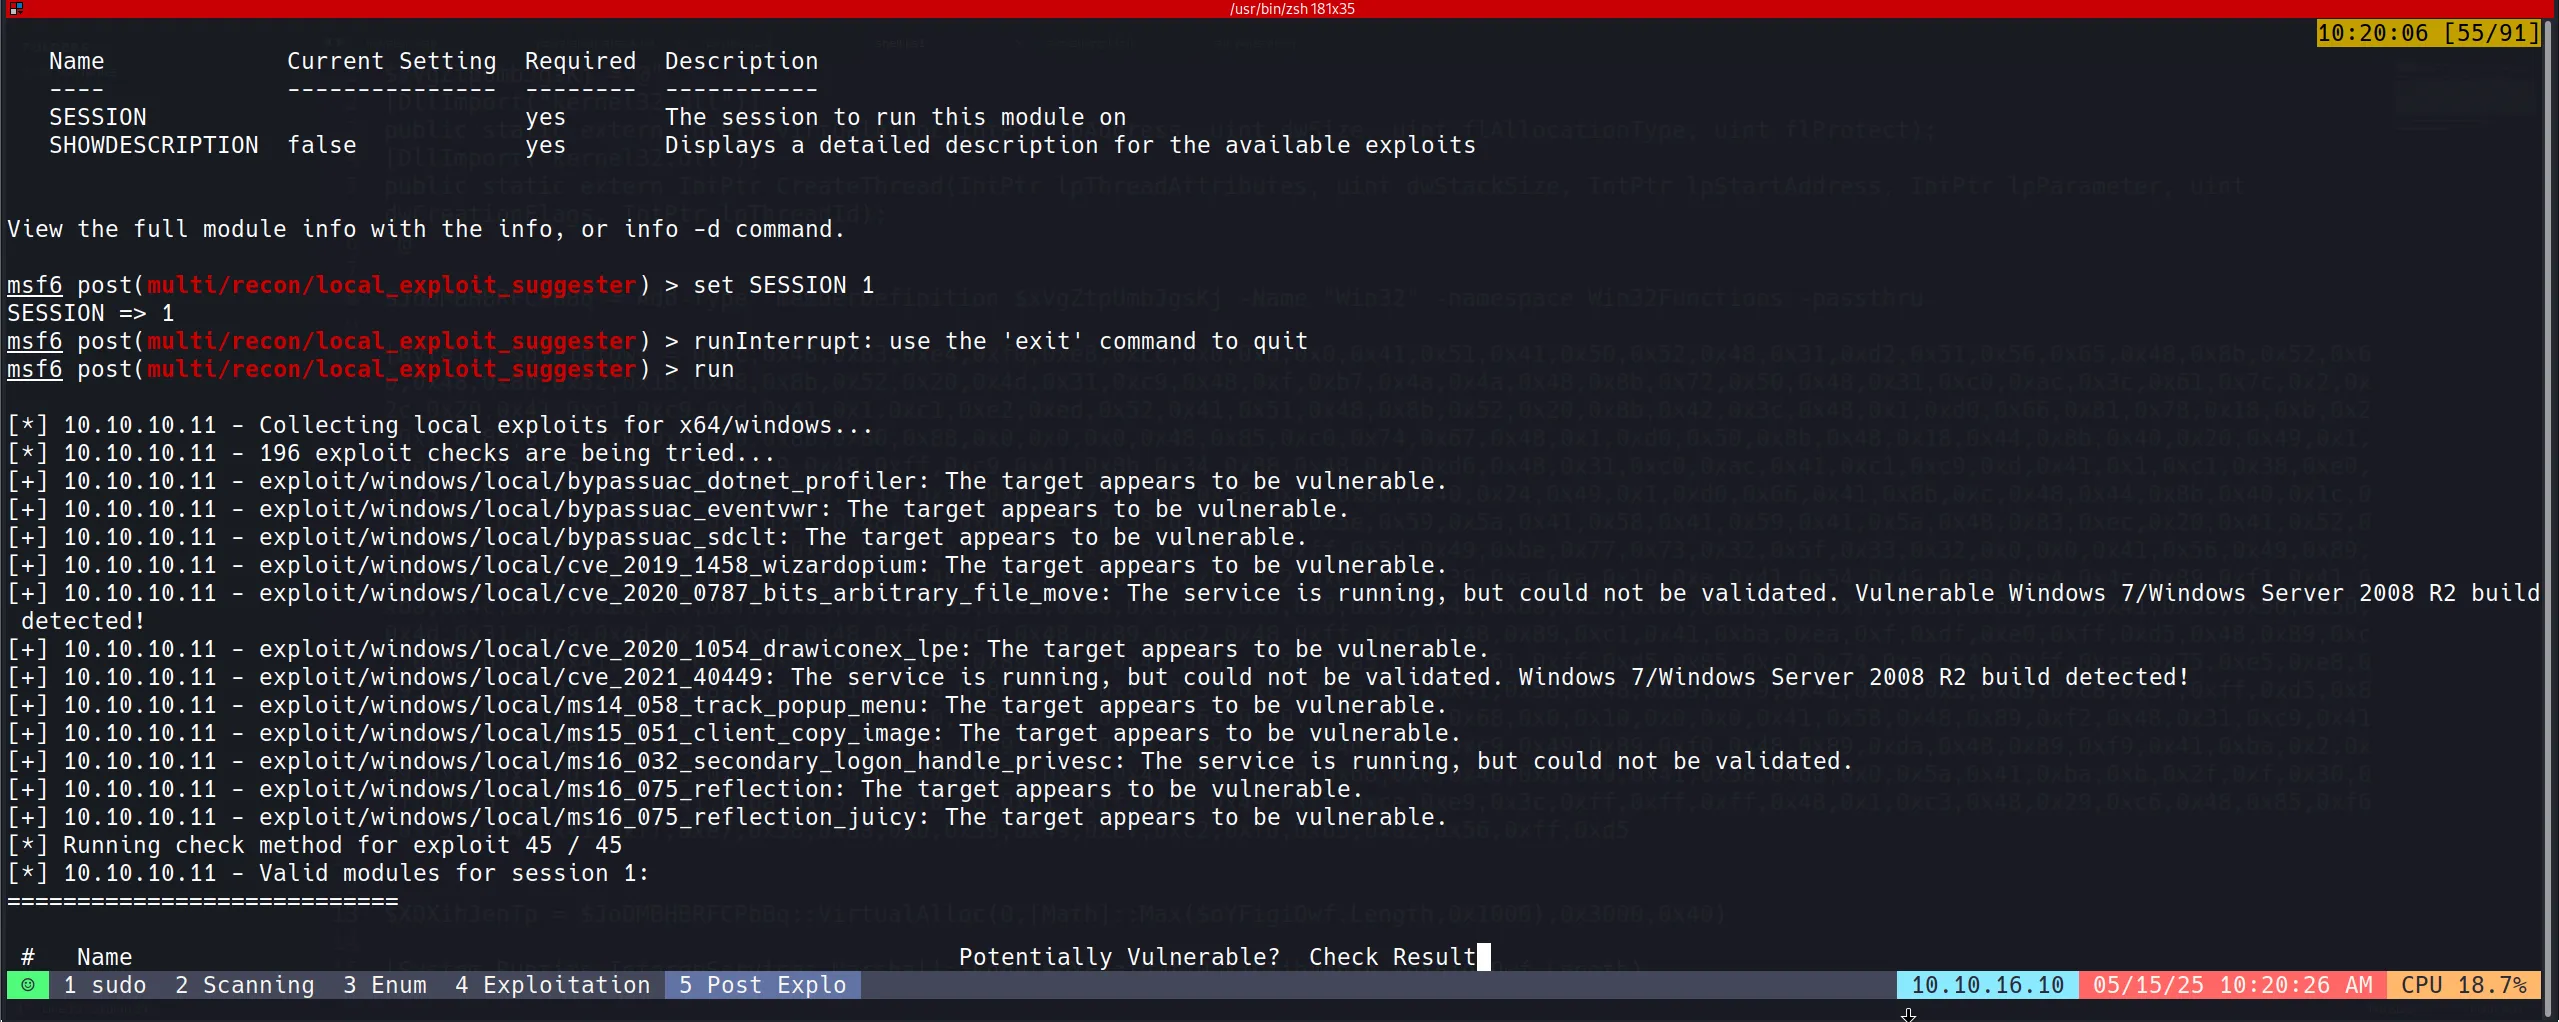Click the window menu icon in title bar
Screen dimensions: 2559x1022
pos(15,8)
